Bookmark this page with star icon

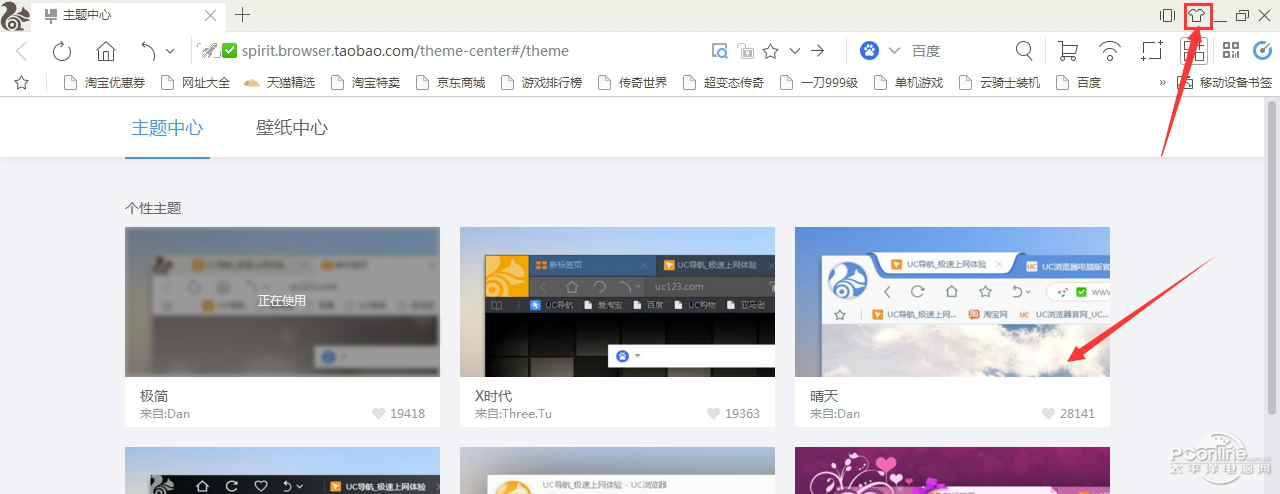771,51
